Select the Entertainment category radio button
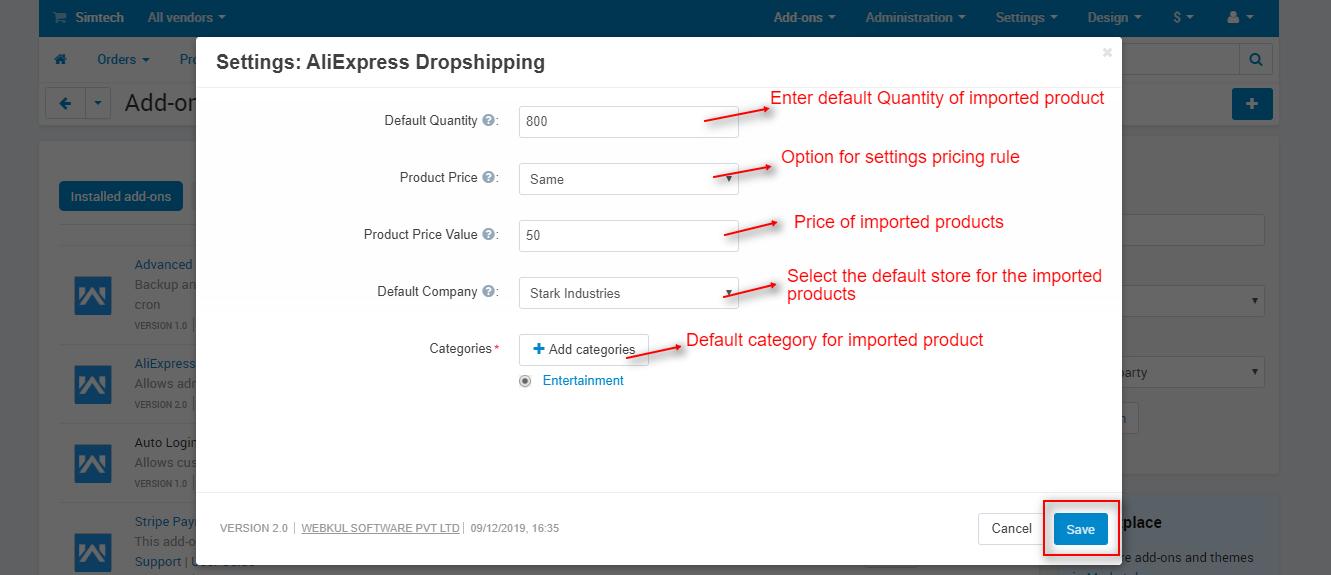1331x575 pixels. click(525, 381)
